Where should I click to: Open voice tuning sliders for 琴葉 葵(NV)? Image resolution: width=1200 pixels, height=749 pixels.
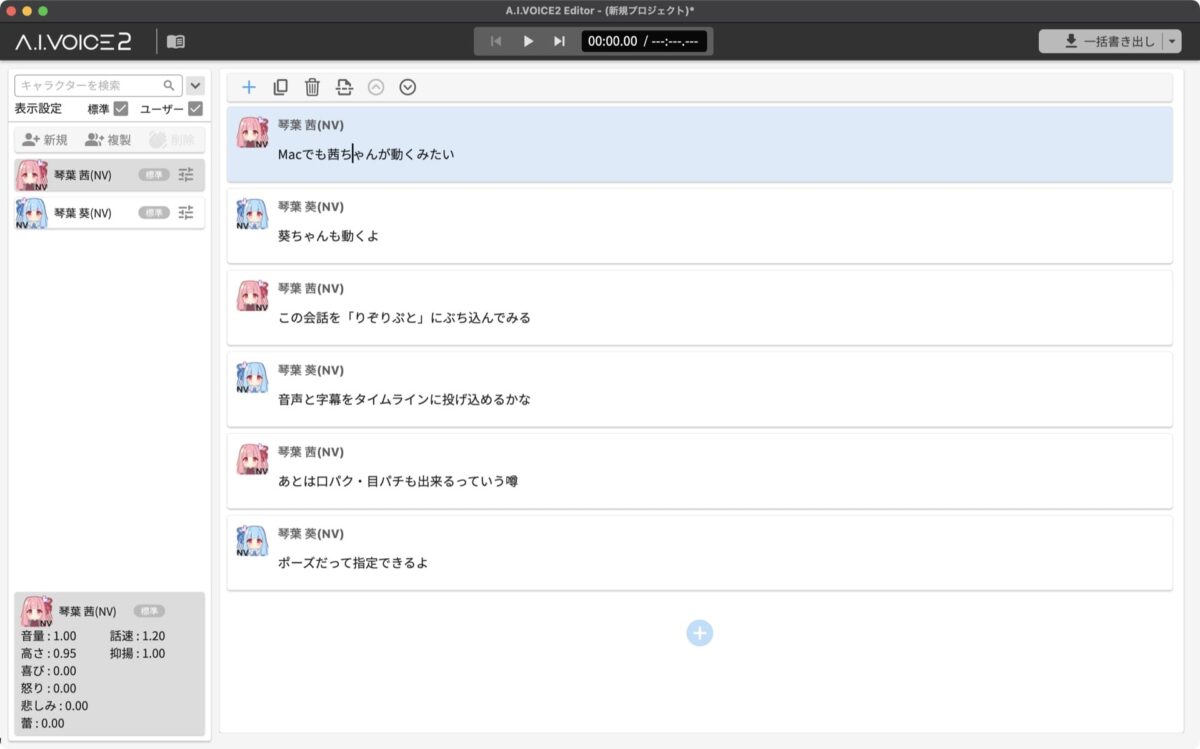[x=186, y=212]
